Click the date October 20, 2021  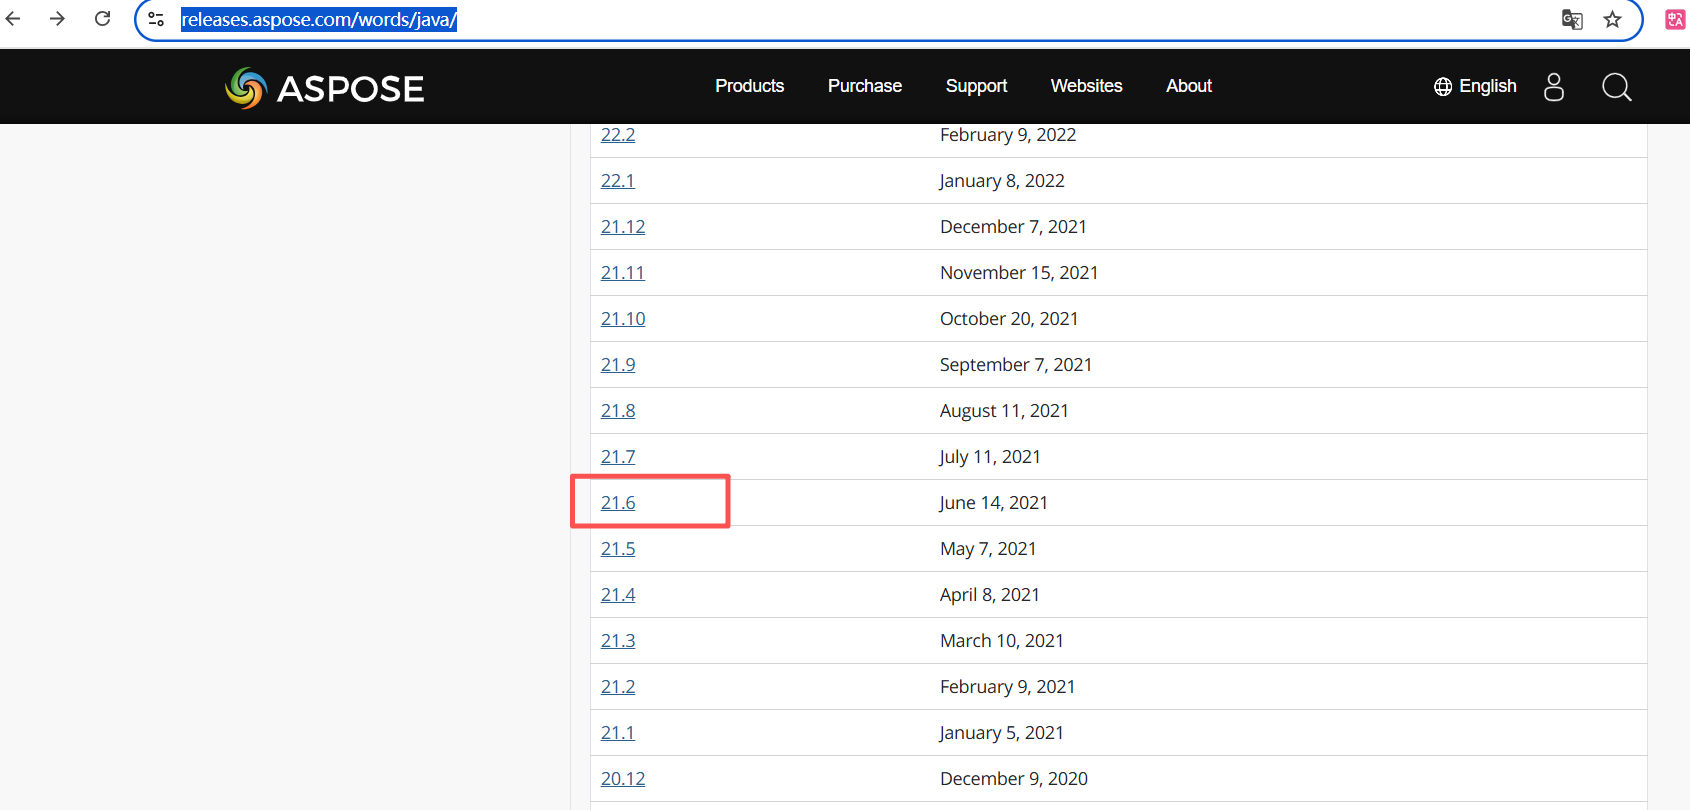(x=1009, y=319)
